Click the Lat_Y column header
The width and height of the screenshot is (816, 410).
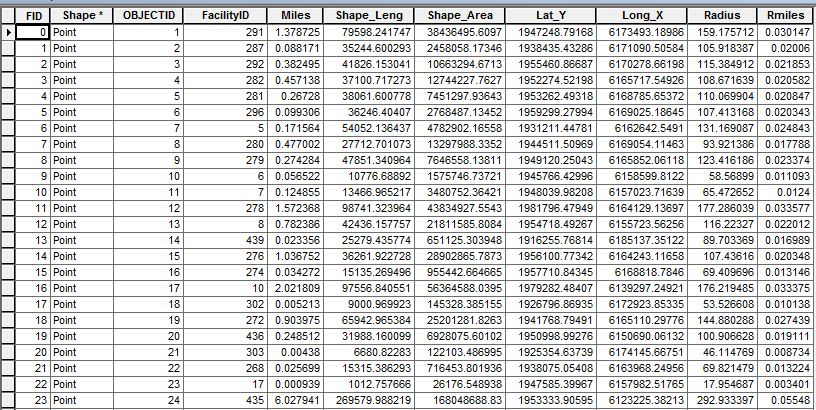pyautogui.click(x=551, y=16)
